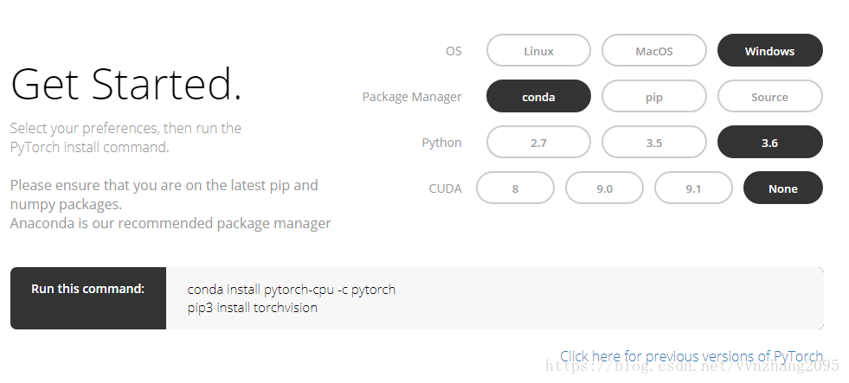Choose CUDA version 9.0
Viewport: 849px width, 383px height.
click(x=604, y=188)
